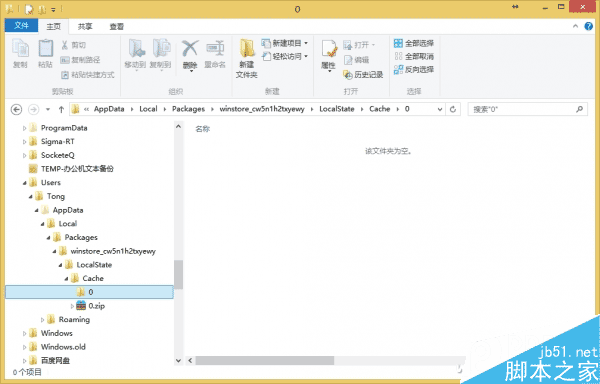Open the Easy access (轻松访问) dropdown
This screenshot has height=384, width=600.
[x=285, y=57]
